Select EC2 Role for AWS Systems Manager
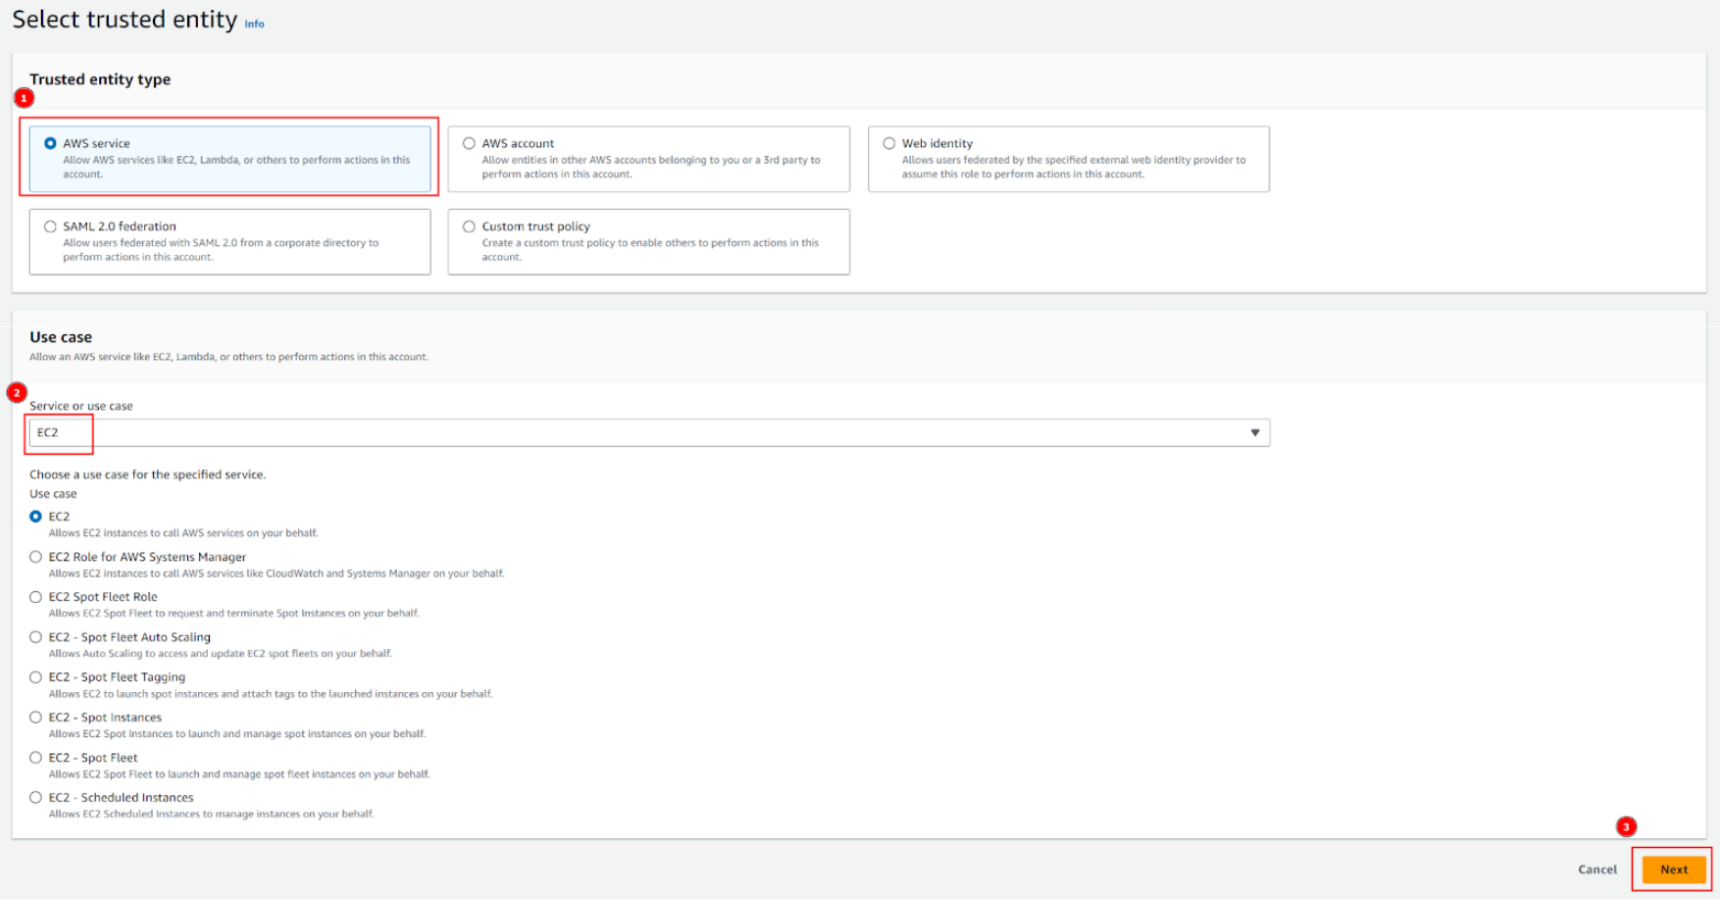This screenshot has height=900, width=1720. click(36, 557)
